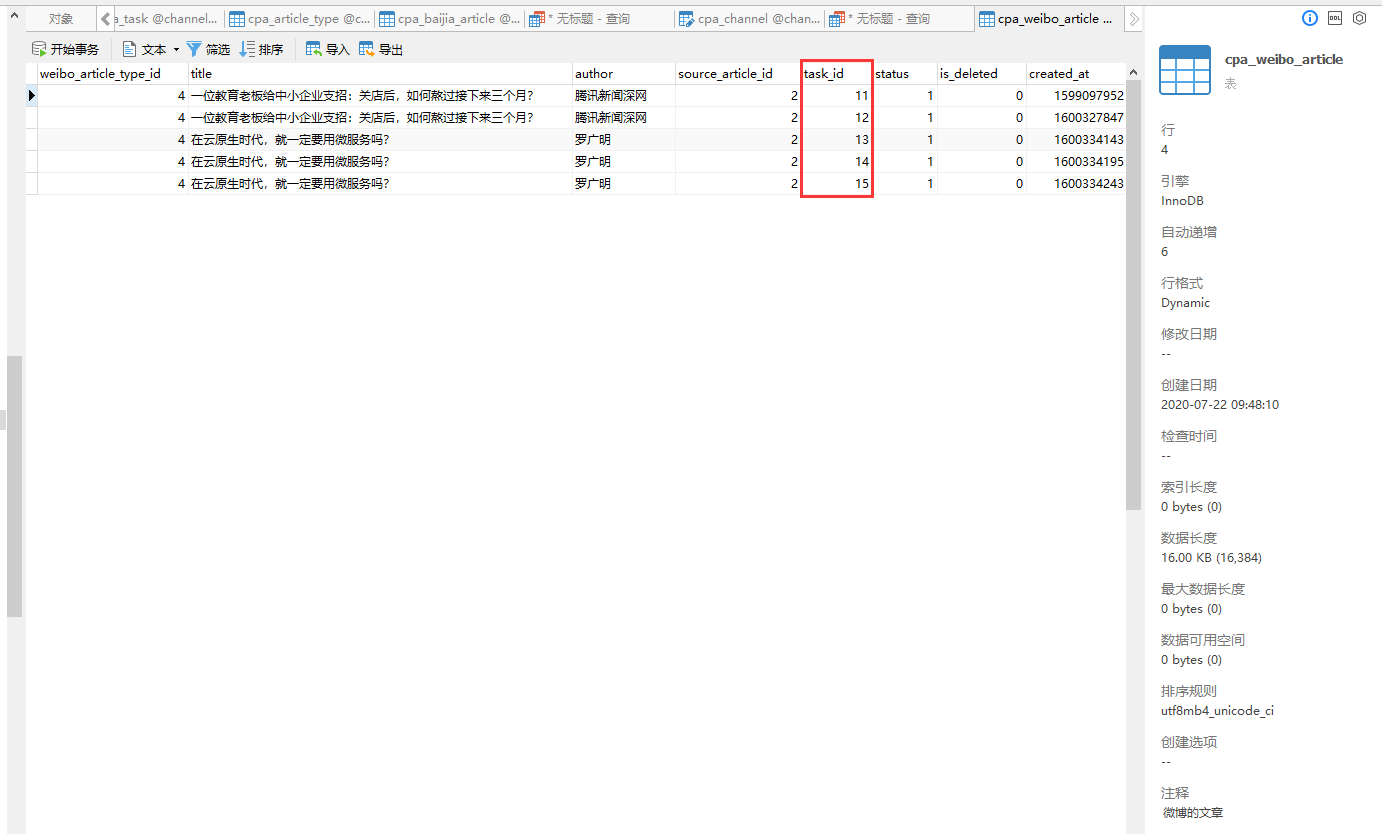Select the created_at cell 1599097952

point(1076,96)
